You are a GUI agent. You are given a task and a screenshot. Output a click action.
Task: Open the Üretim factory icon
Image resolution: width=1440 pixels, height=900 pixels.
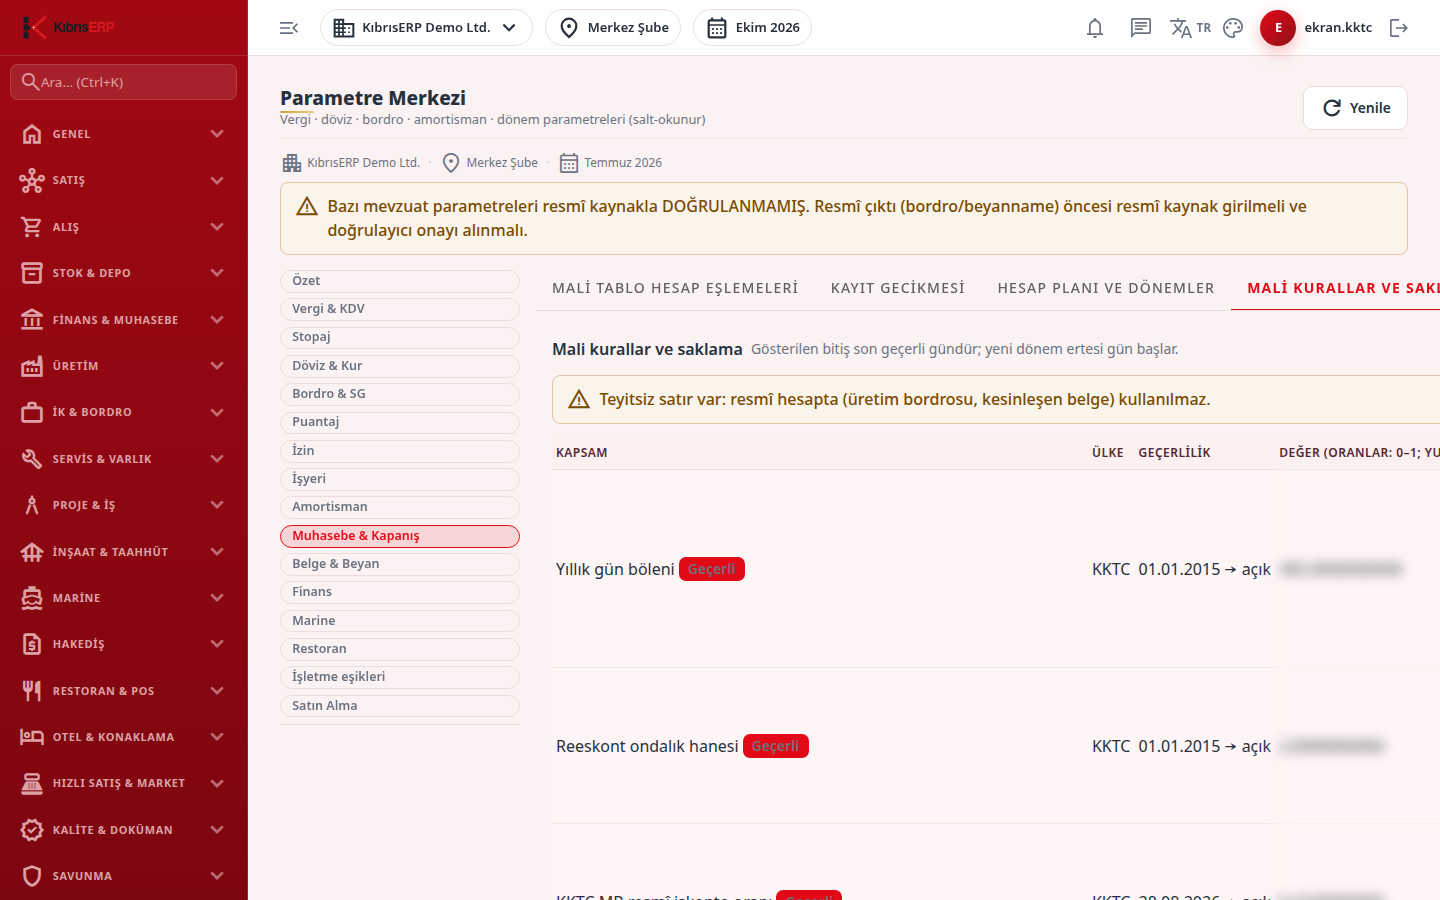click(x=32, y=366)
